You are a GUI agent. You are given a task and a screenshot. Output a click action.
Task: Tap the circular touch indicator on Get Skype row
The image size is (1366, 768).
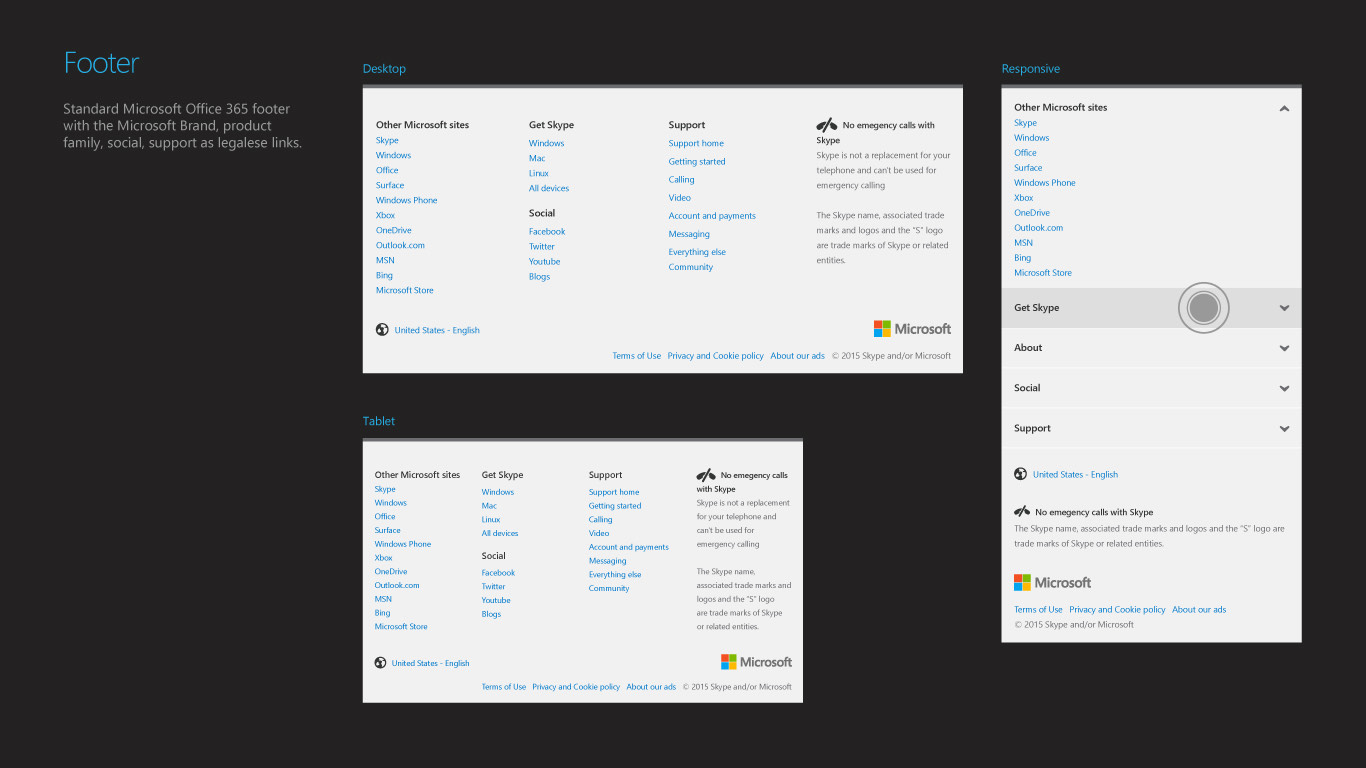[1203, 308]
